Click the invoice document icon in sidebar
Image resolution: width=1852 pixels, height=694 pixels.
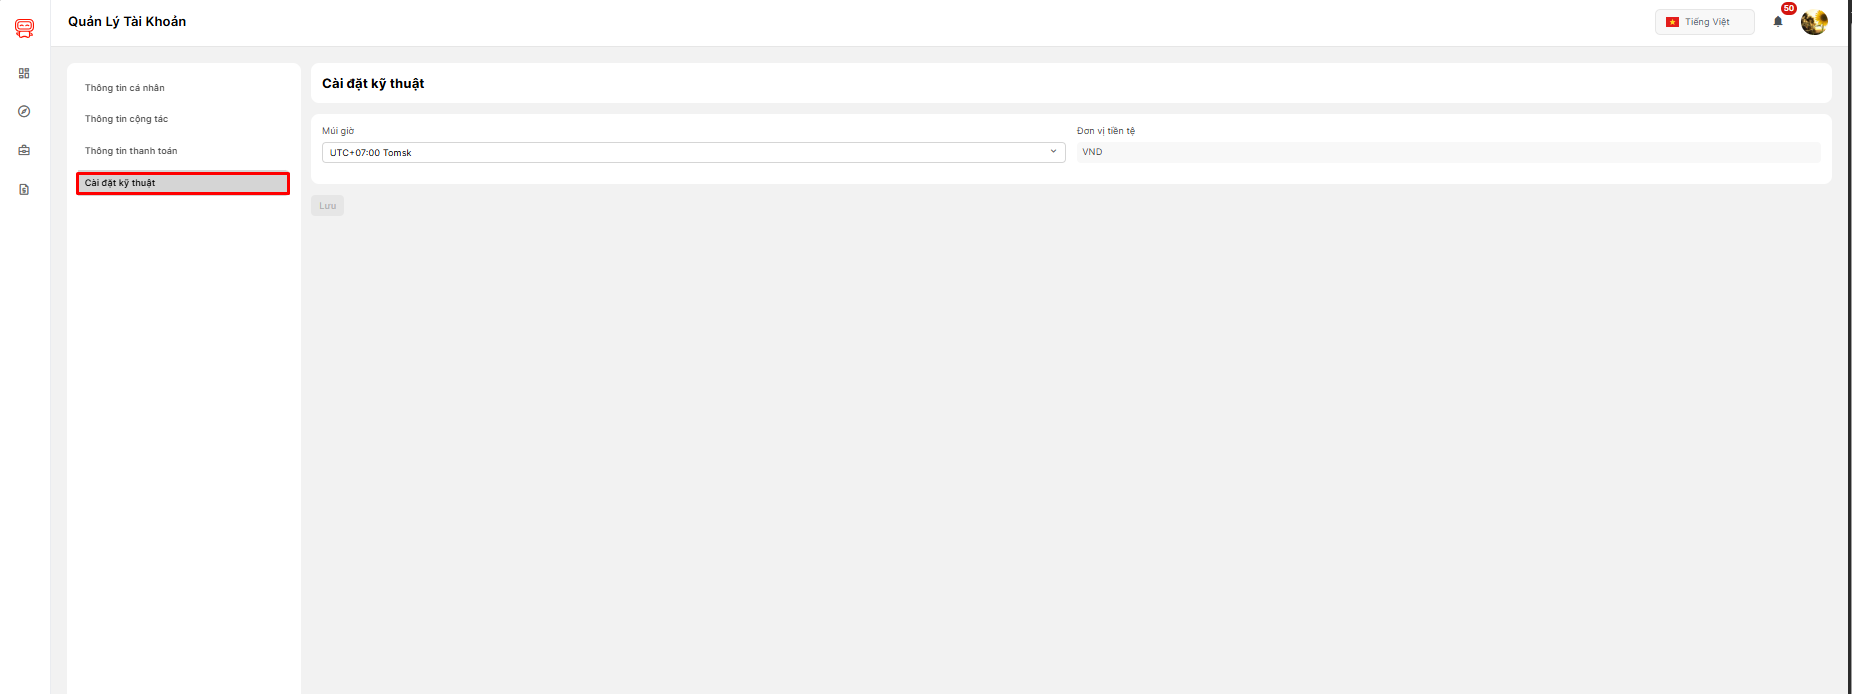pyautogui.click(x=24, y=189)
